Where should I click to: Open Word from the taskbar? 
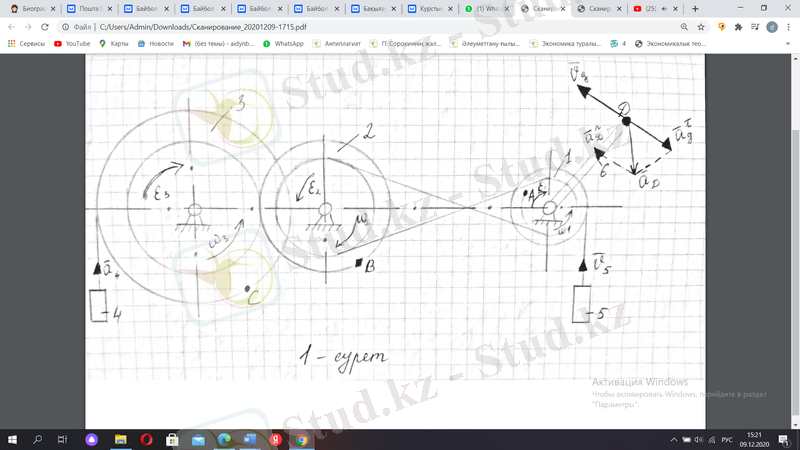click(250, 439)
